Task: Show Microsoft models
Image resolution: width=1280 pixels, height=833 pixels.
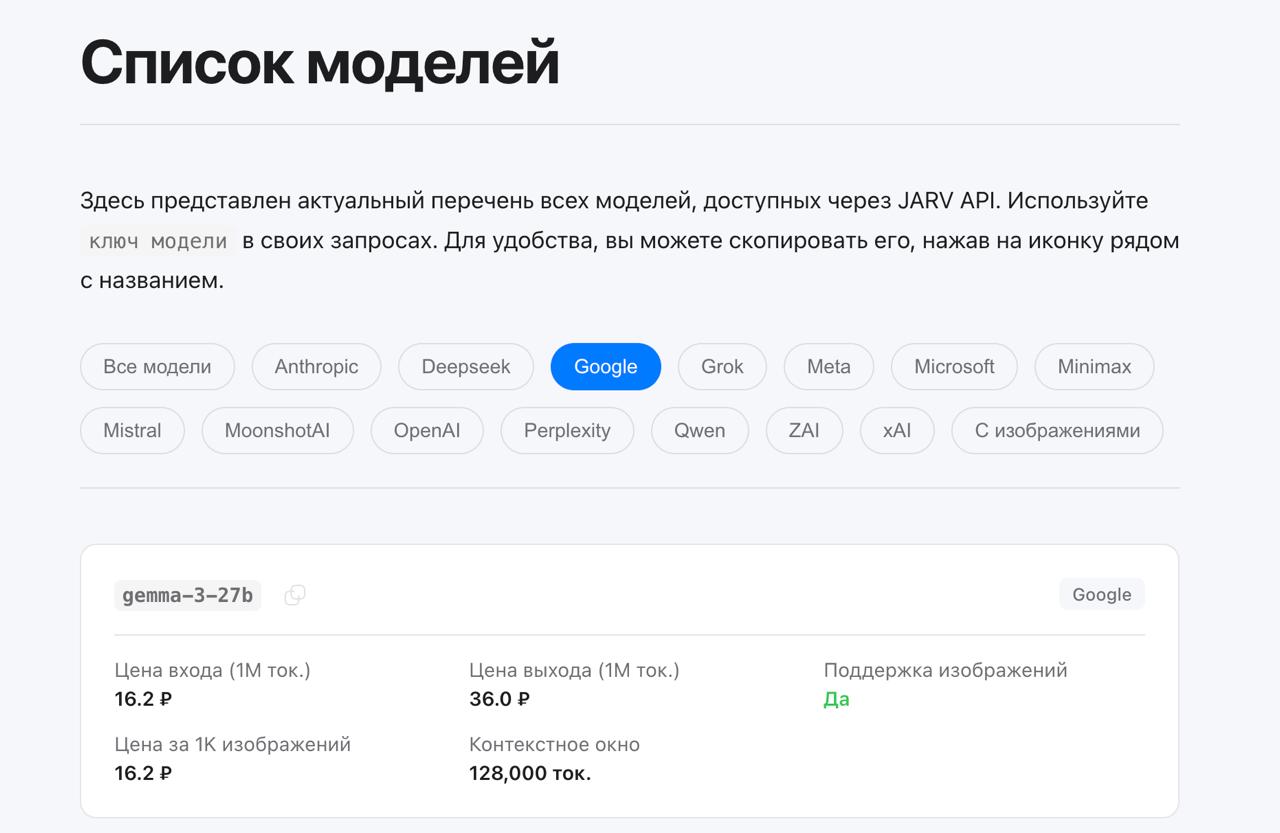Action: pos(954,366)
